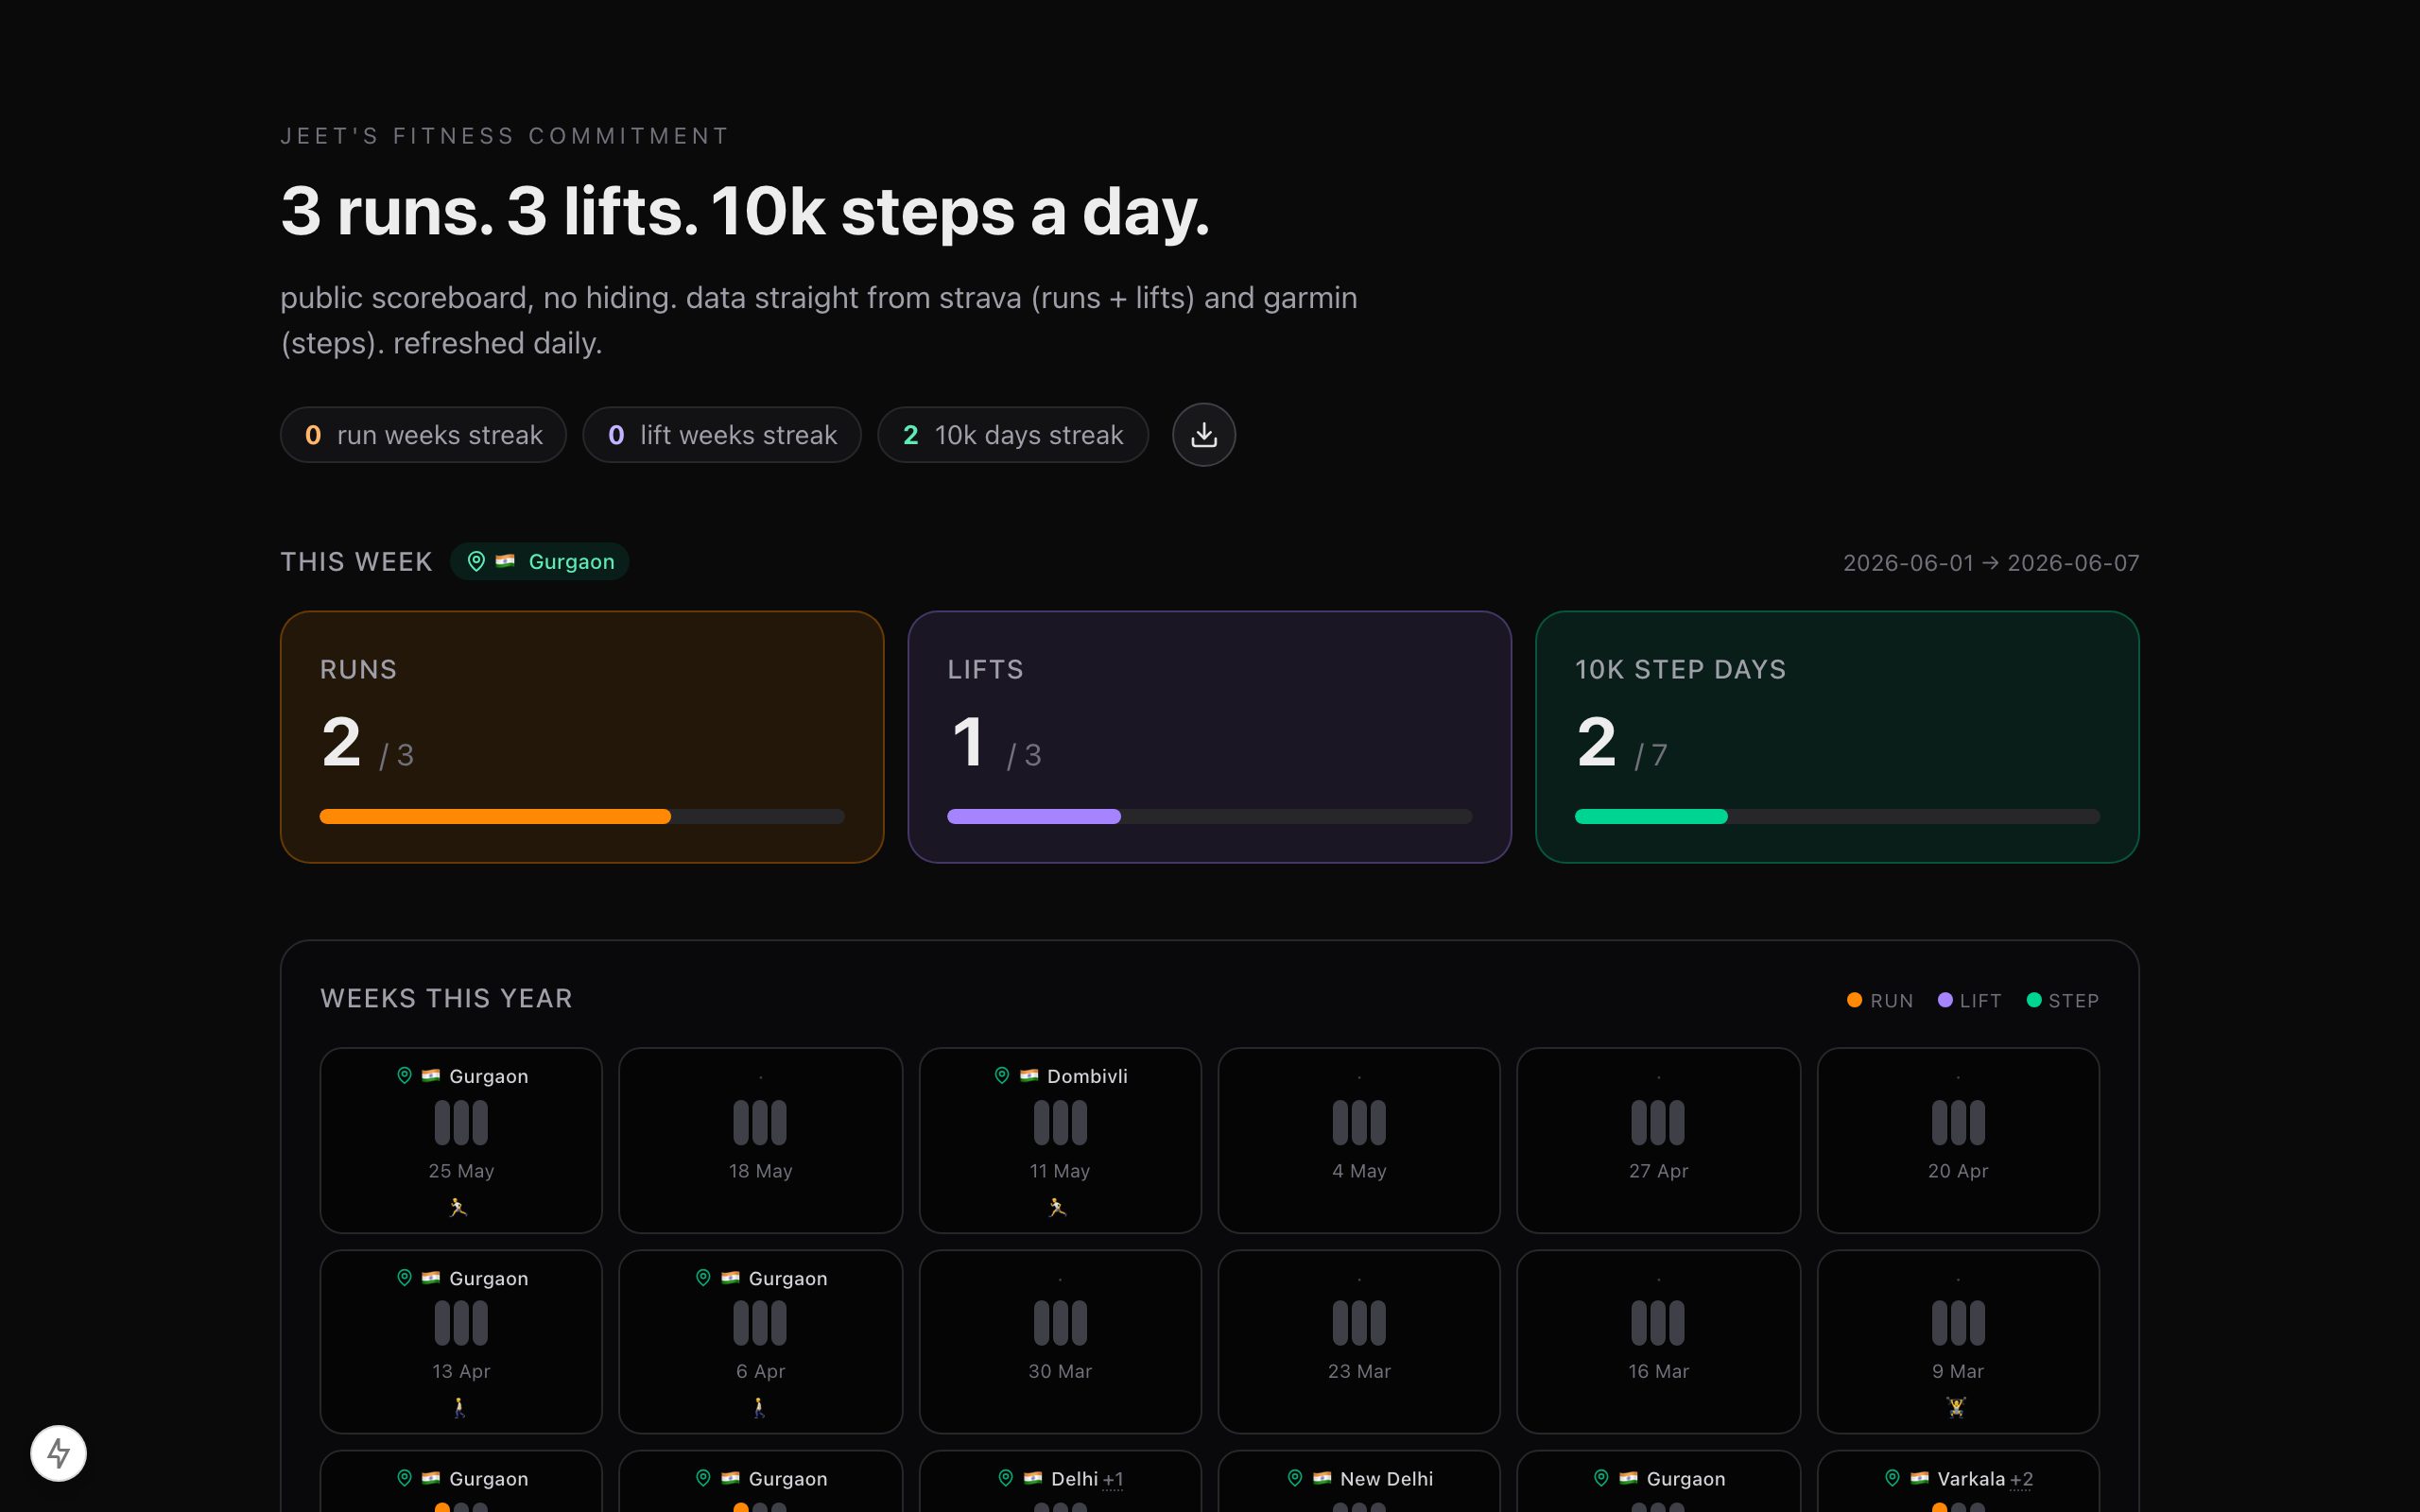Click the green STEP legend dot
Image resolution: width=2420 pixels, height=1512 pixels.
coord(2034,1000)
